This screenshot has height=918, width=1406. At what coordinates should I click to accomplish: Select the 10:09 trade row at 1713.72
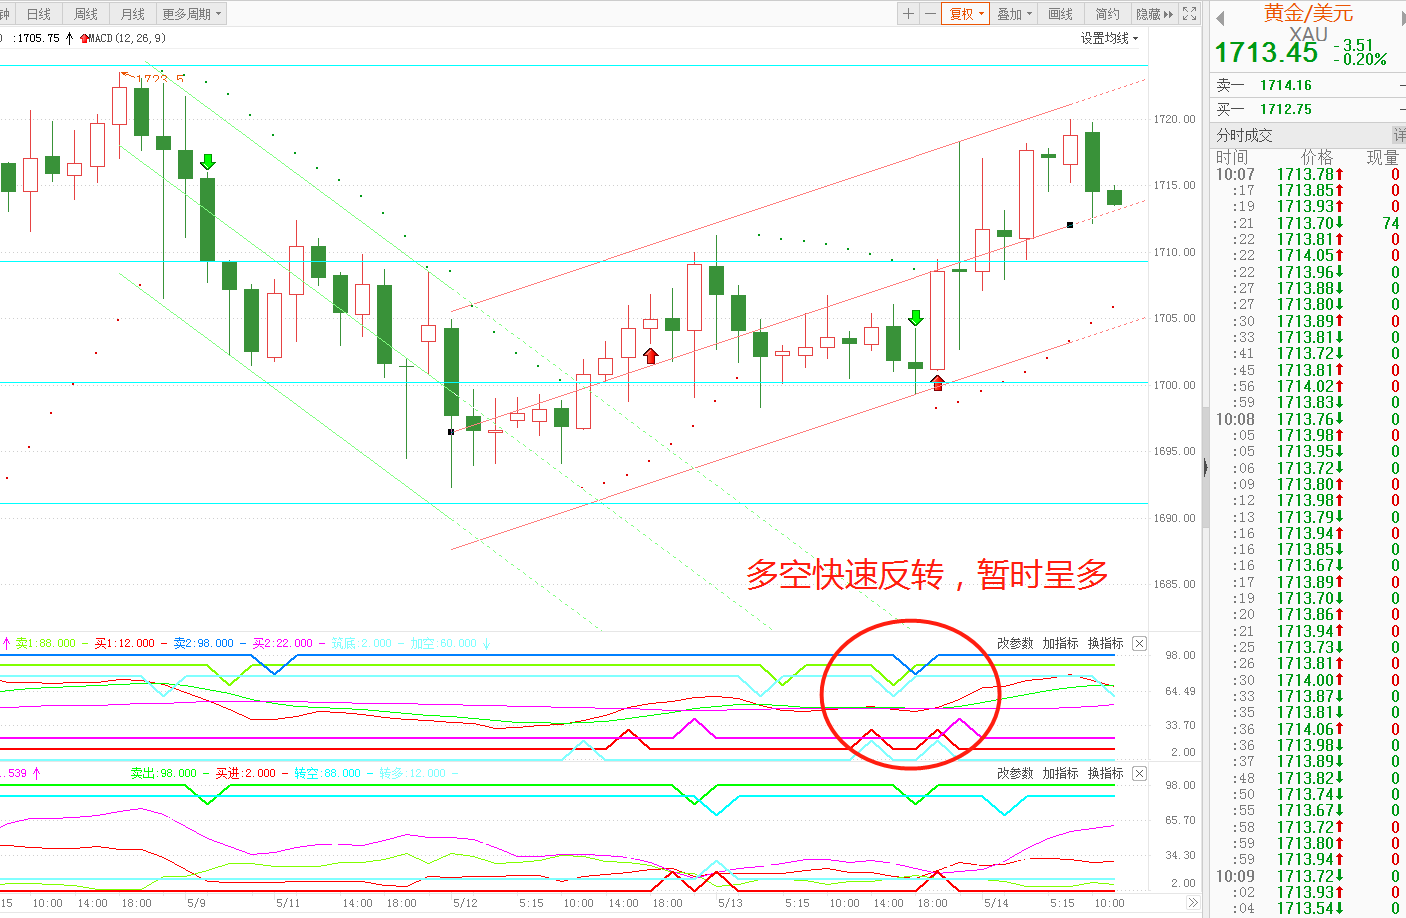[1308, 876]
